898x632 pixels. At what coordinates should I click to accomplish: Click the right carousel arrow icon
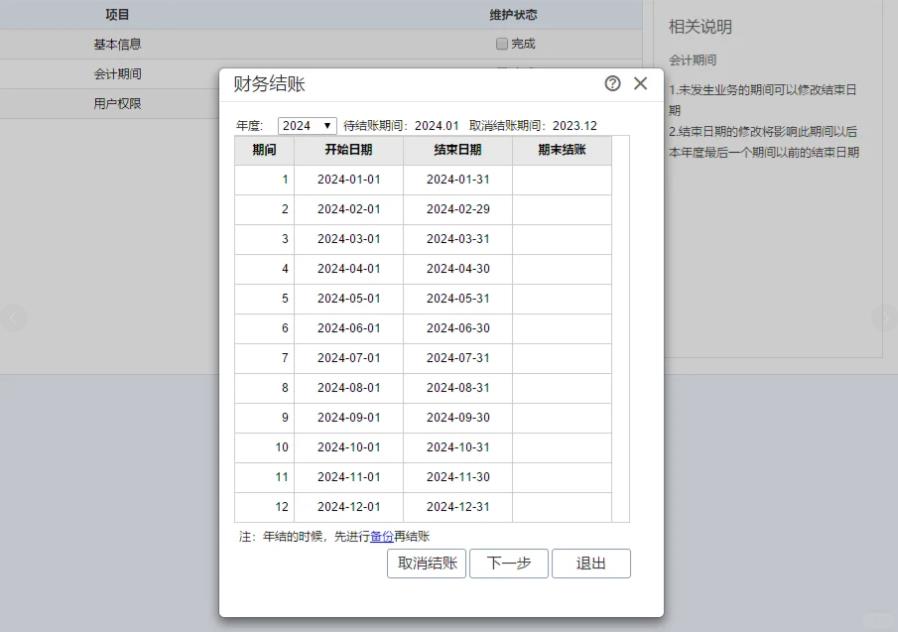[884, 318]
